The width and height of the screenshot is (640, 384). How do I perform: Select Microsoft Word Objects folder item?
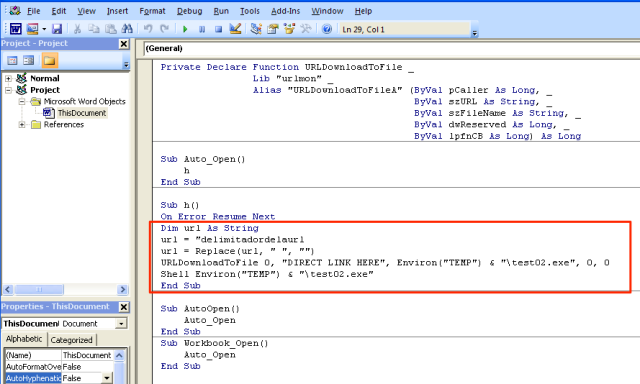tap(84, 101)
